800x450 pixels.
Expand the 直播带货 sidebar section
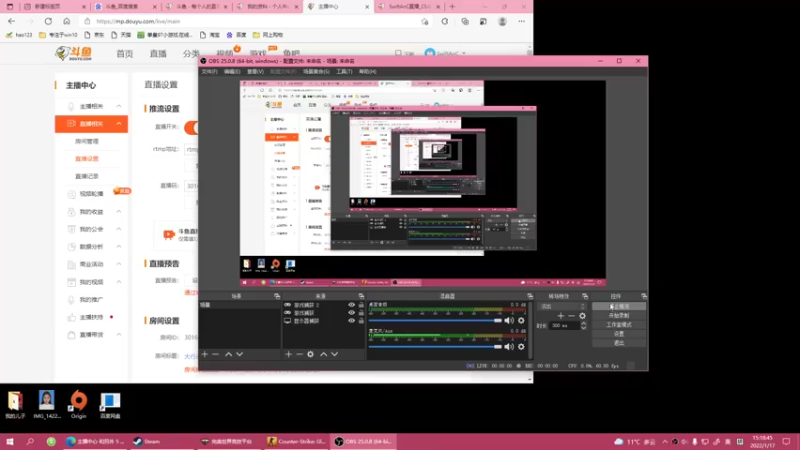pos(118,335)
